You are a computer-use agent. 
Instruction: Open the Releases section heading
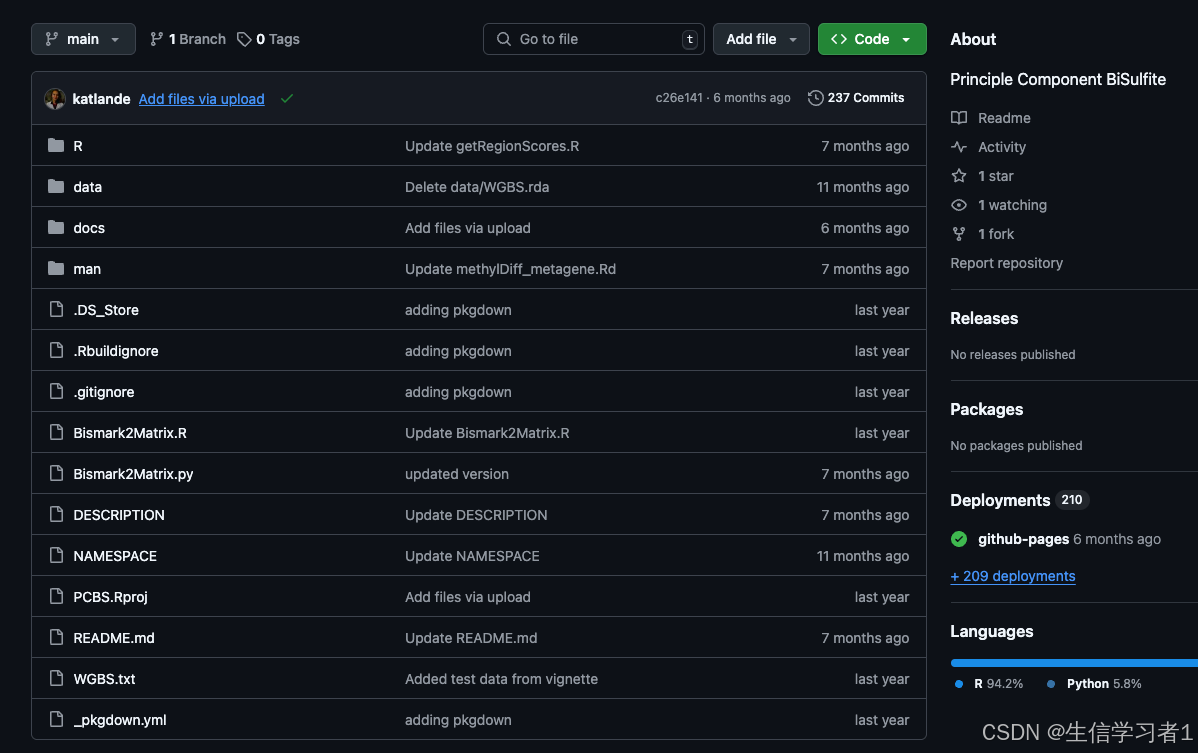click(x=984, y=318)
